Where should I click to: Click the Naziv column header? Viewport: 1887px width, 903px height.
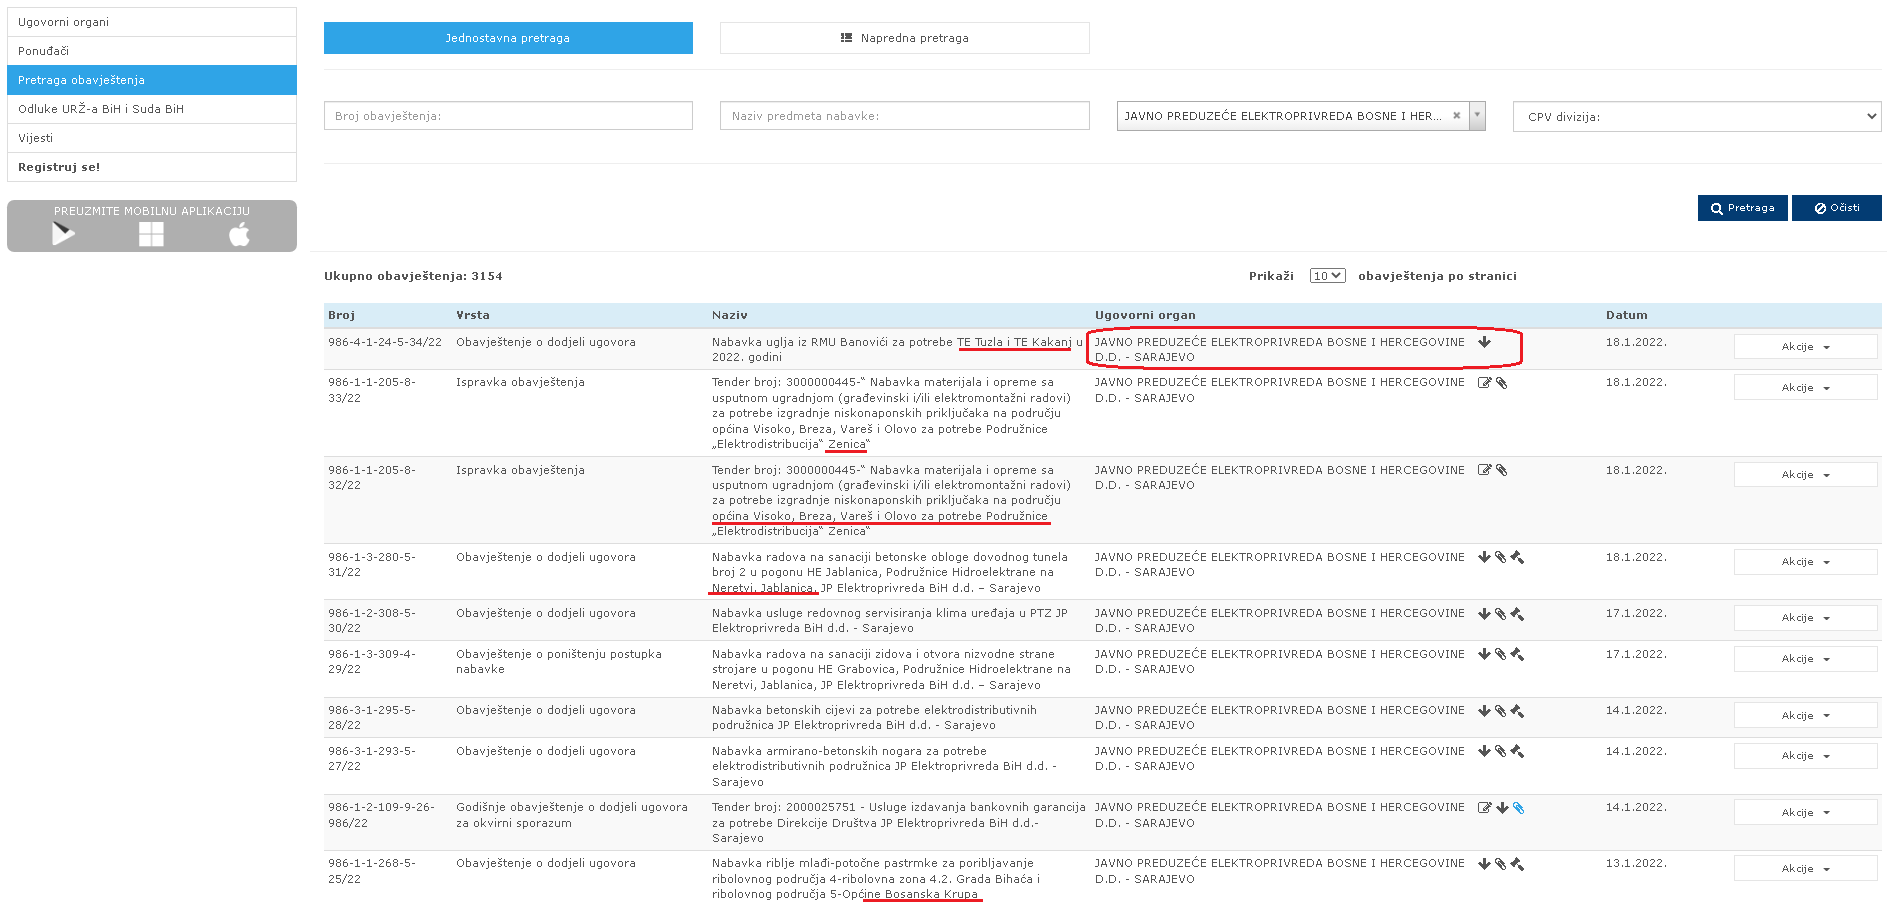(x=730, y=315)
